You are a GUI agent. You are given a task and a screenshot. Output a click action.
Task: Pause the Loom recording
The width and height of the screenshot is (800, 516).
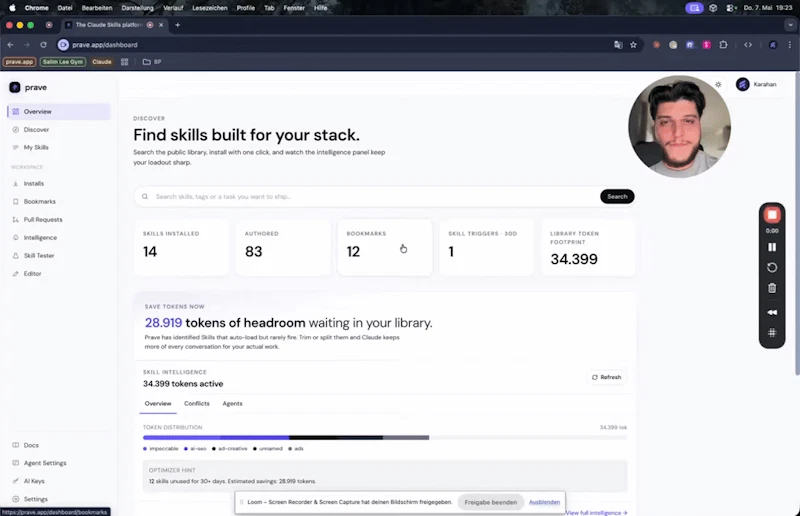[772, 247]
